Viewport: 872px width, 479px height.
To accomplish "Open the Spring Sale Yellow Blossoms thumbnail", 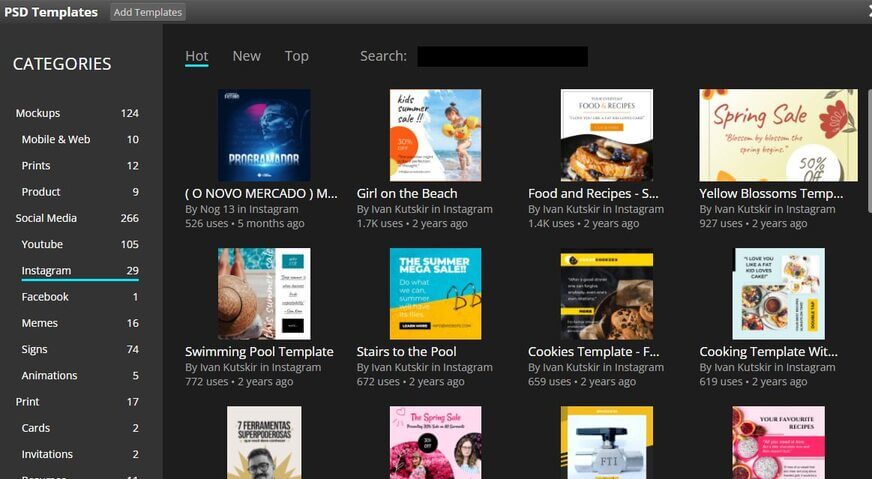I will pos(779,135).
